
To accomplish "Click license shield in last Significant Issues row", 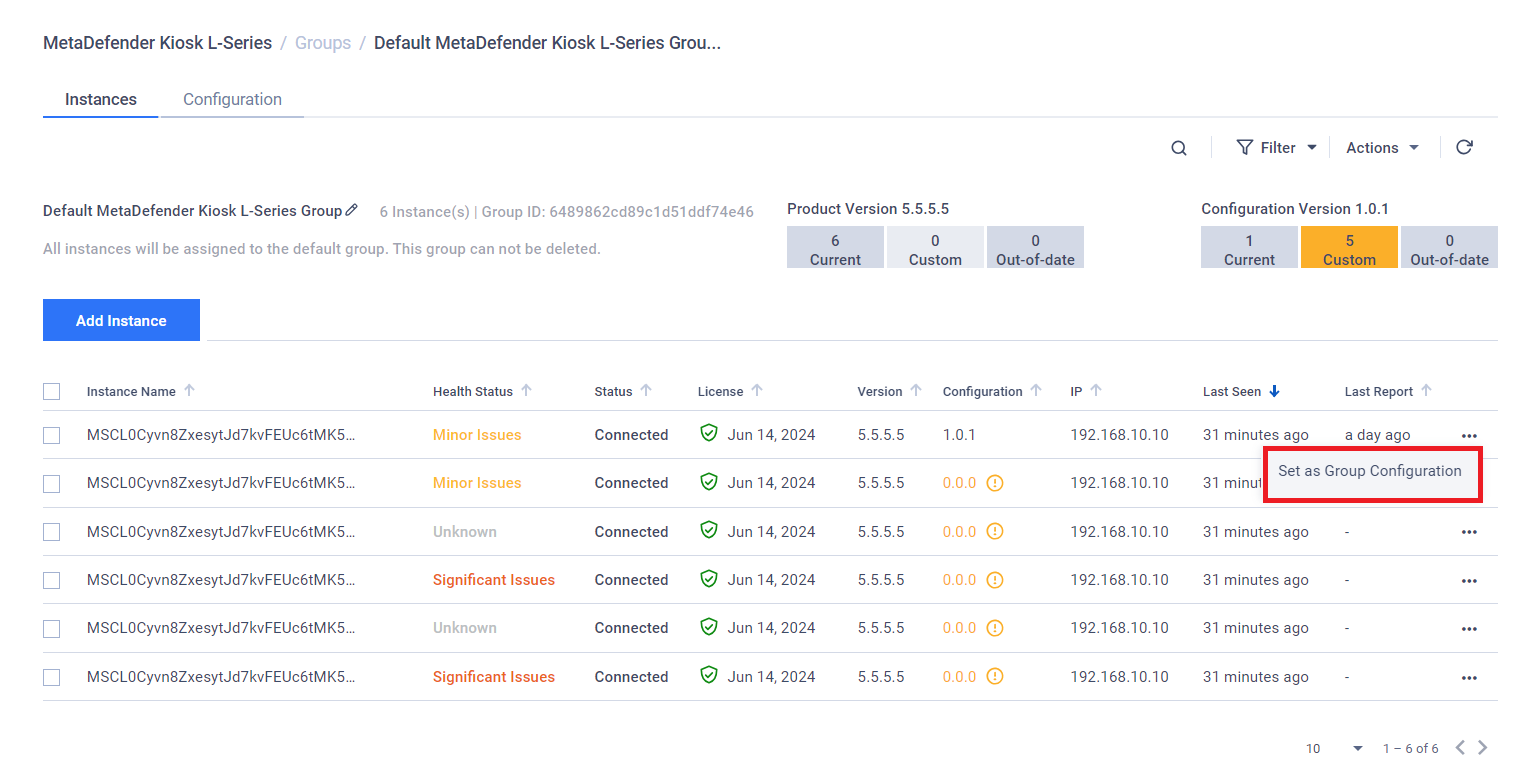I will coord(709,676).
